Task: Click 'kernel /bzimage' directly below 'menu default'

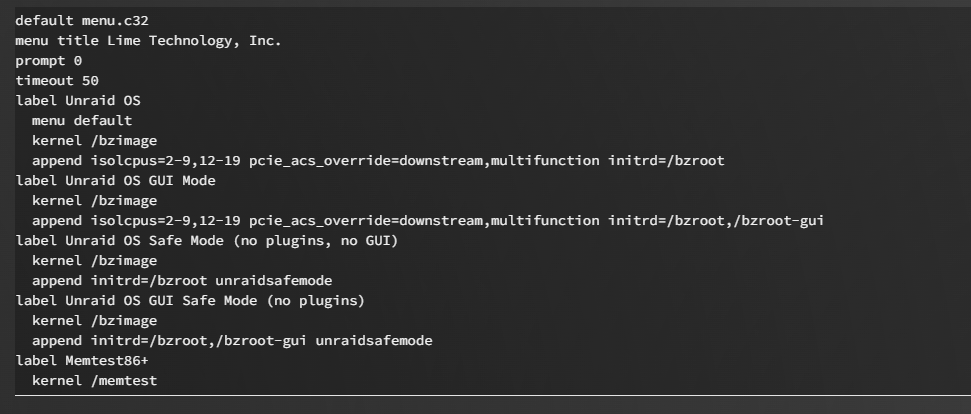Action: (95, 141)
